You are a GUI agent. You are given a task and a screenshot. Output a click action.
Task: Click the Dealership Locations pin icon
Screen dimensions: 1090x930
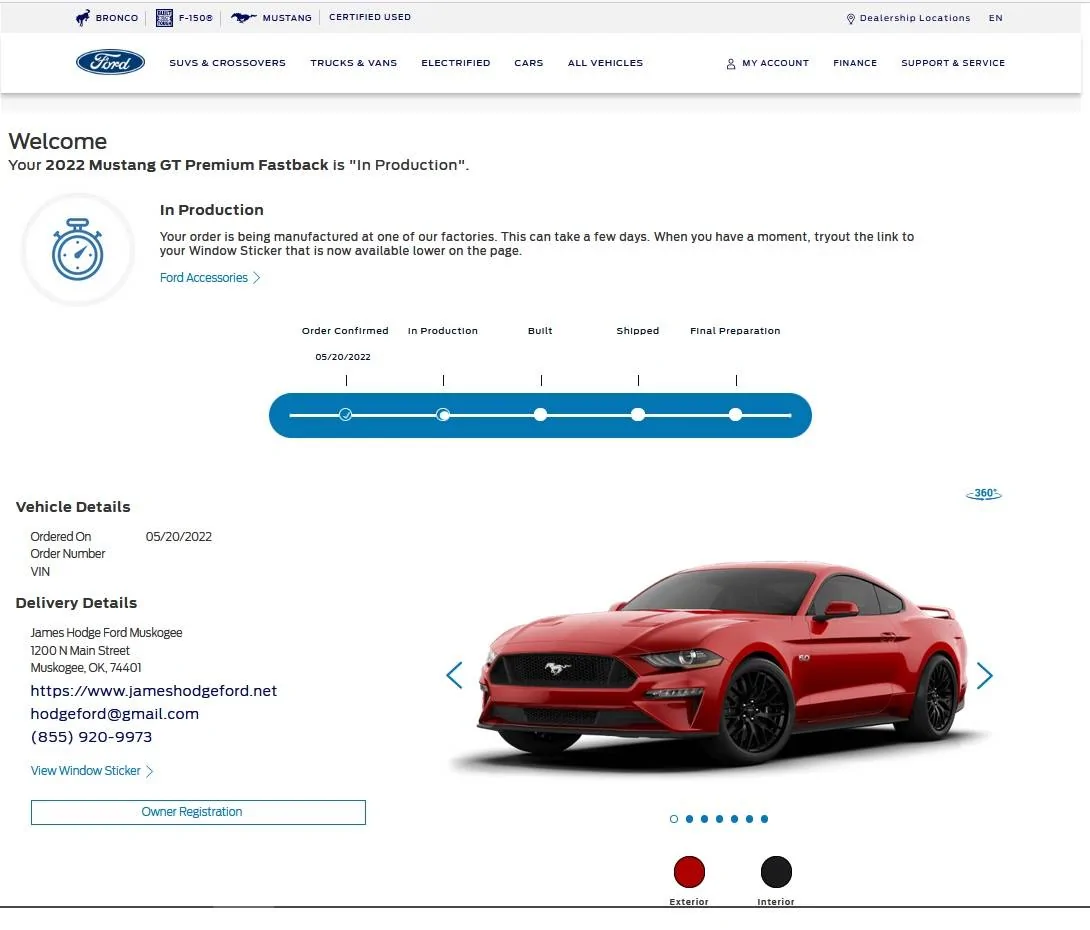pyautogui.click(x=850, y=19)
